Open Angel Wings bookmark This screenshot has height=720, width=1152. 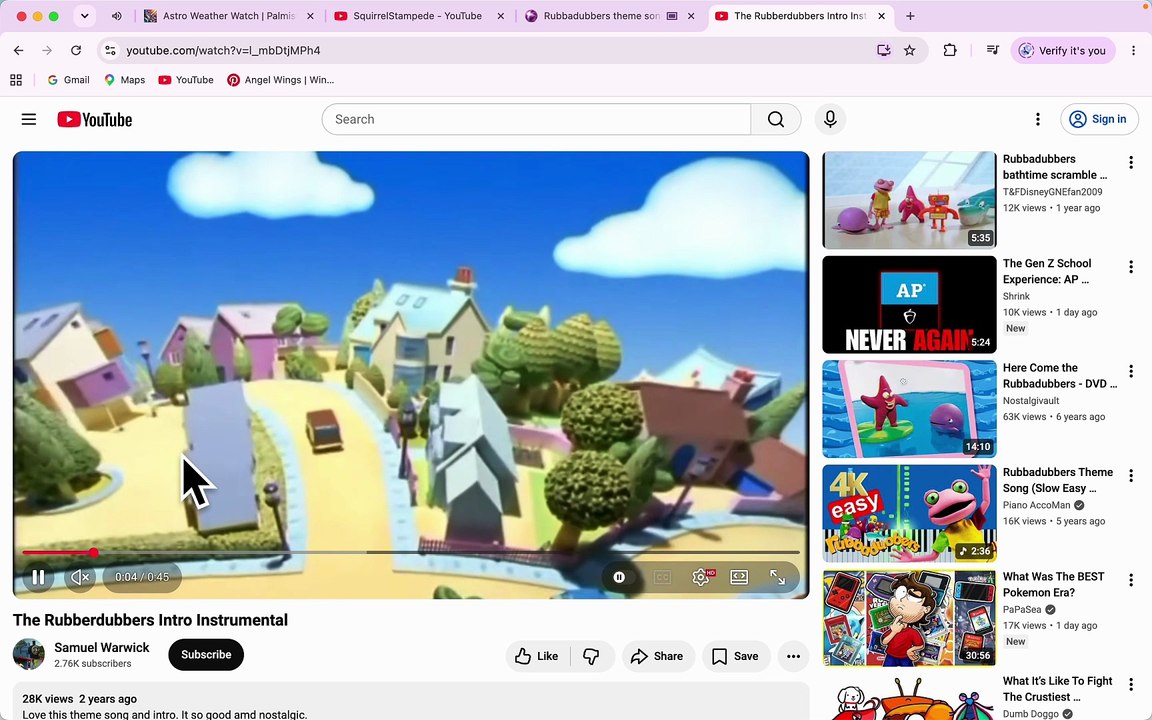[x=280, y=79]
